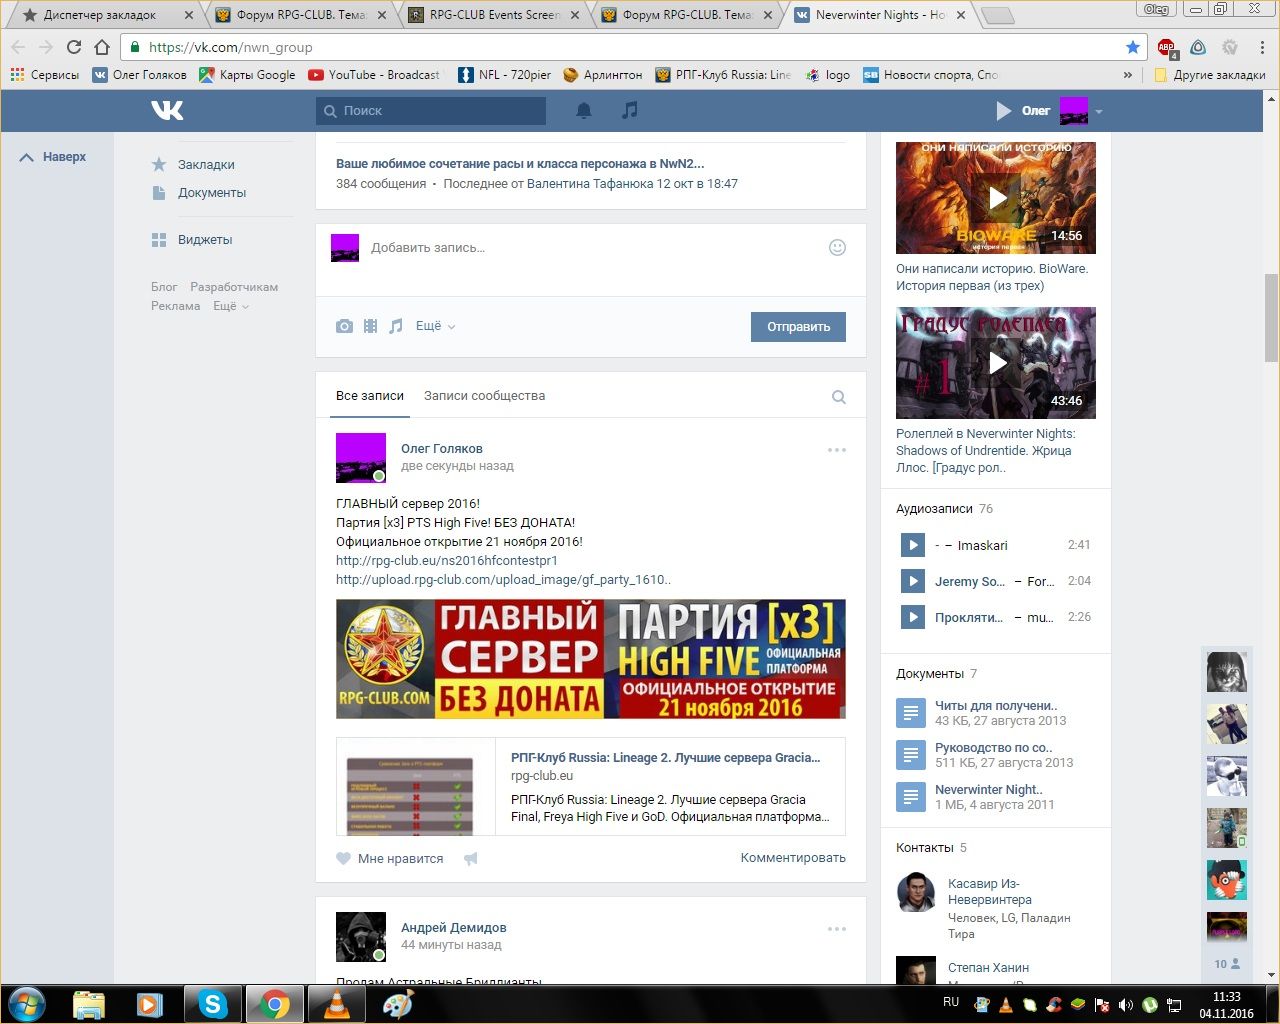1280x1024 pixels.
Task: Open Закладки in the left menu
Action: click(206, 164)
